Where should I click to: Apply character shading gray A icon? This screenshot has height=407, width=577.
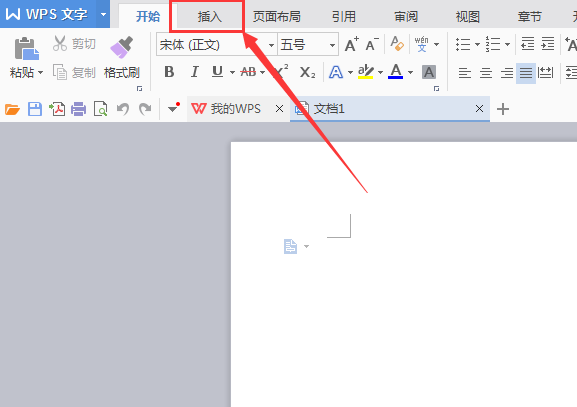[429, 72]
